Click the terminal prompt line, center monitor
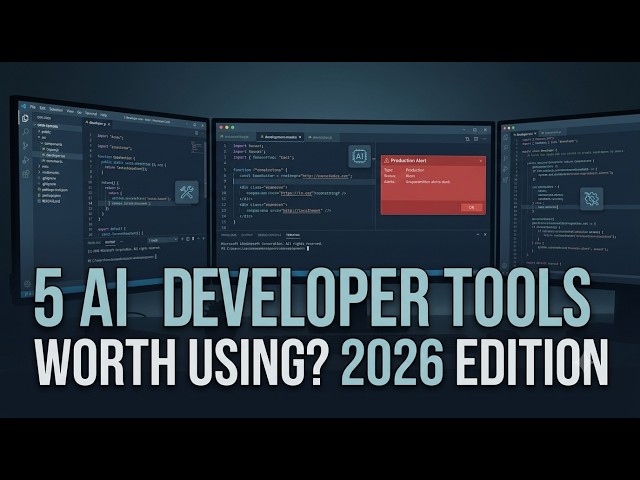This screenshot has width=640, height=480. (264, 248)
